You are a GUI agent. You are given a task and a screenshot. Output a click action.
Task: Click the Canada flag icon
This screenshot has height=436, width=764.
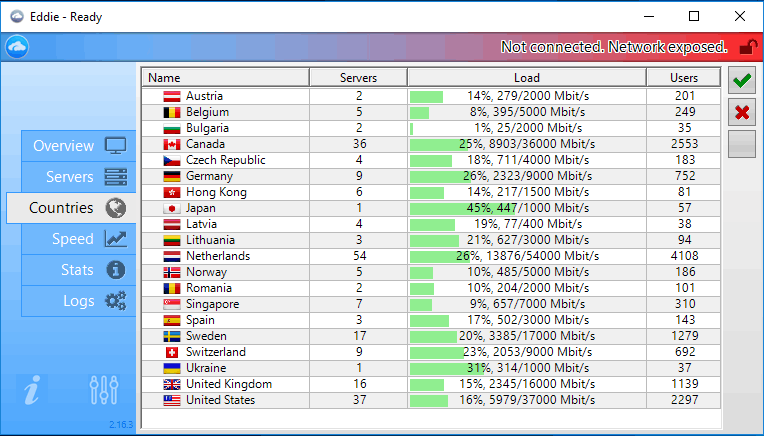click(172, 145)
